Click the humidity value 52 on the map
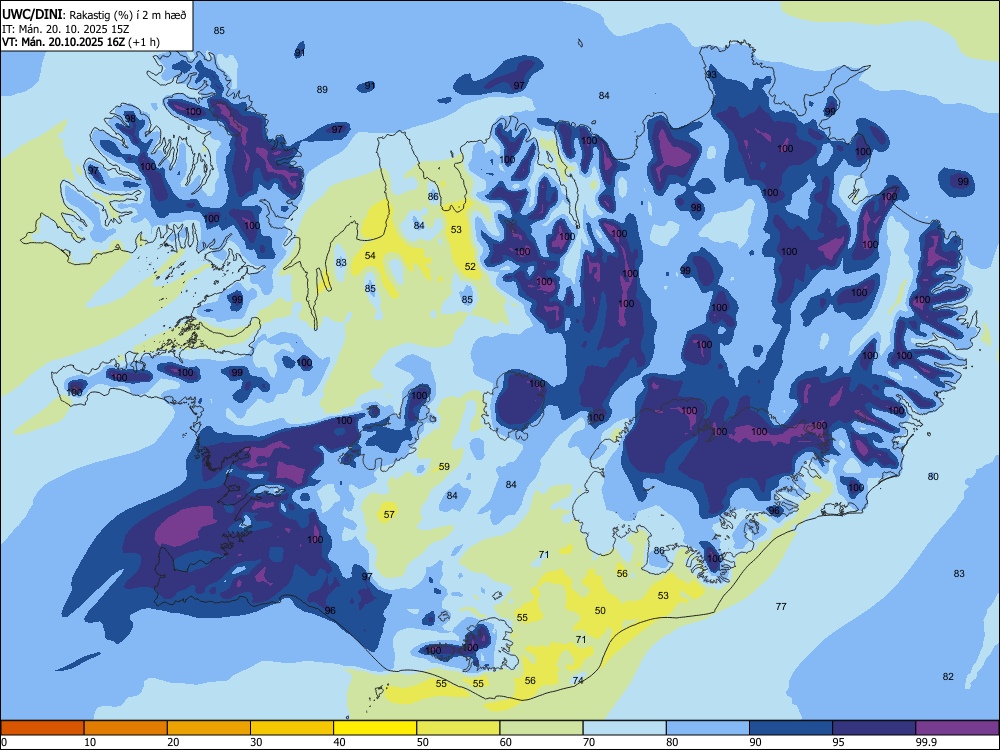The image size is (1000, 750). click(x=470, y=267)
